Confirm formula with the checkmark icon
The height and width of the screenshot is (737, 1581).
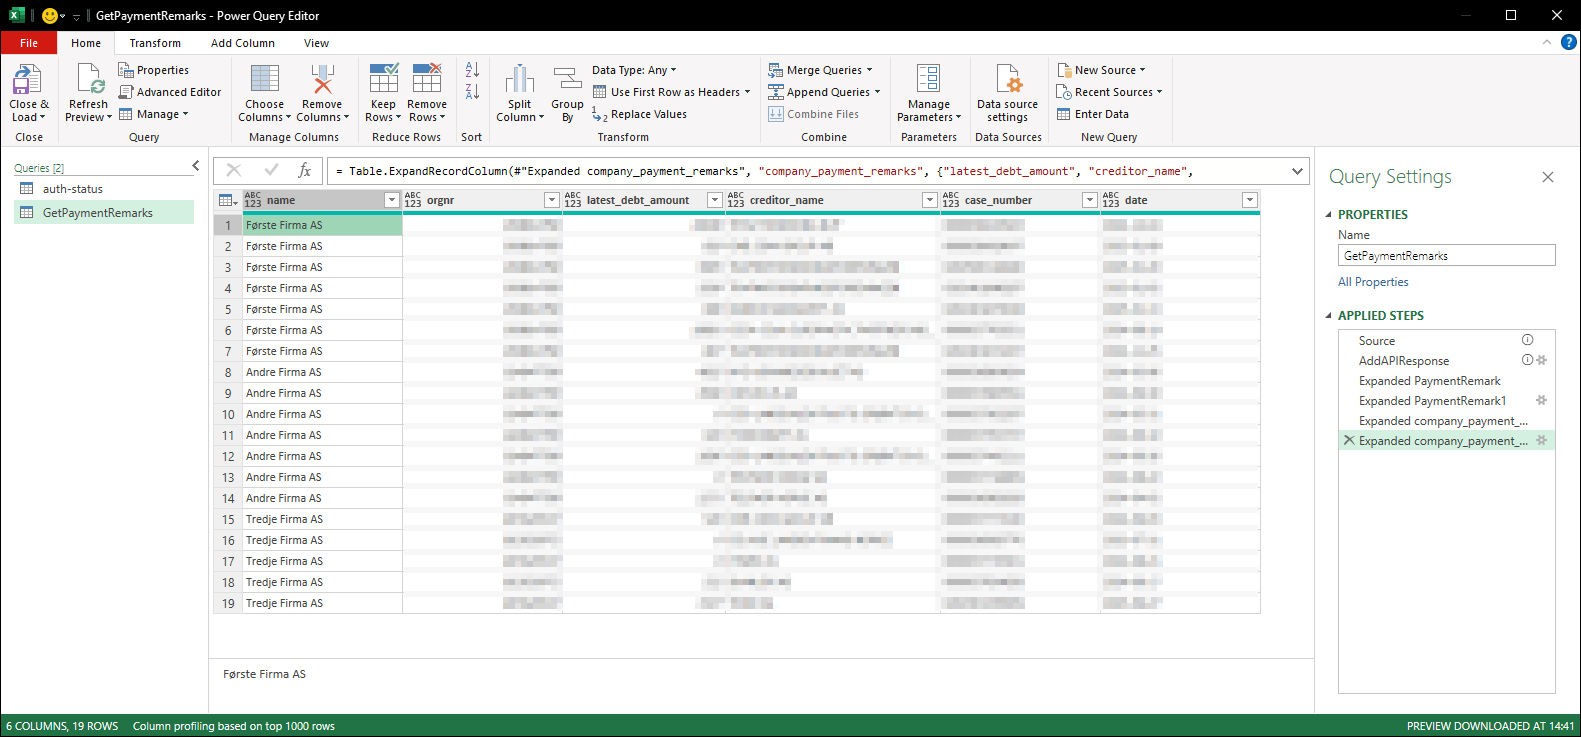(271, 171)
